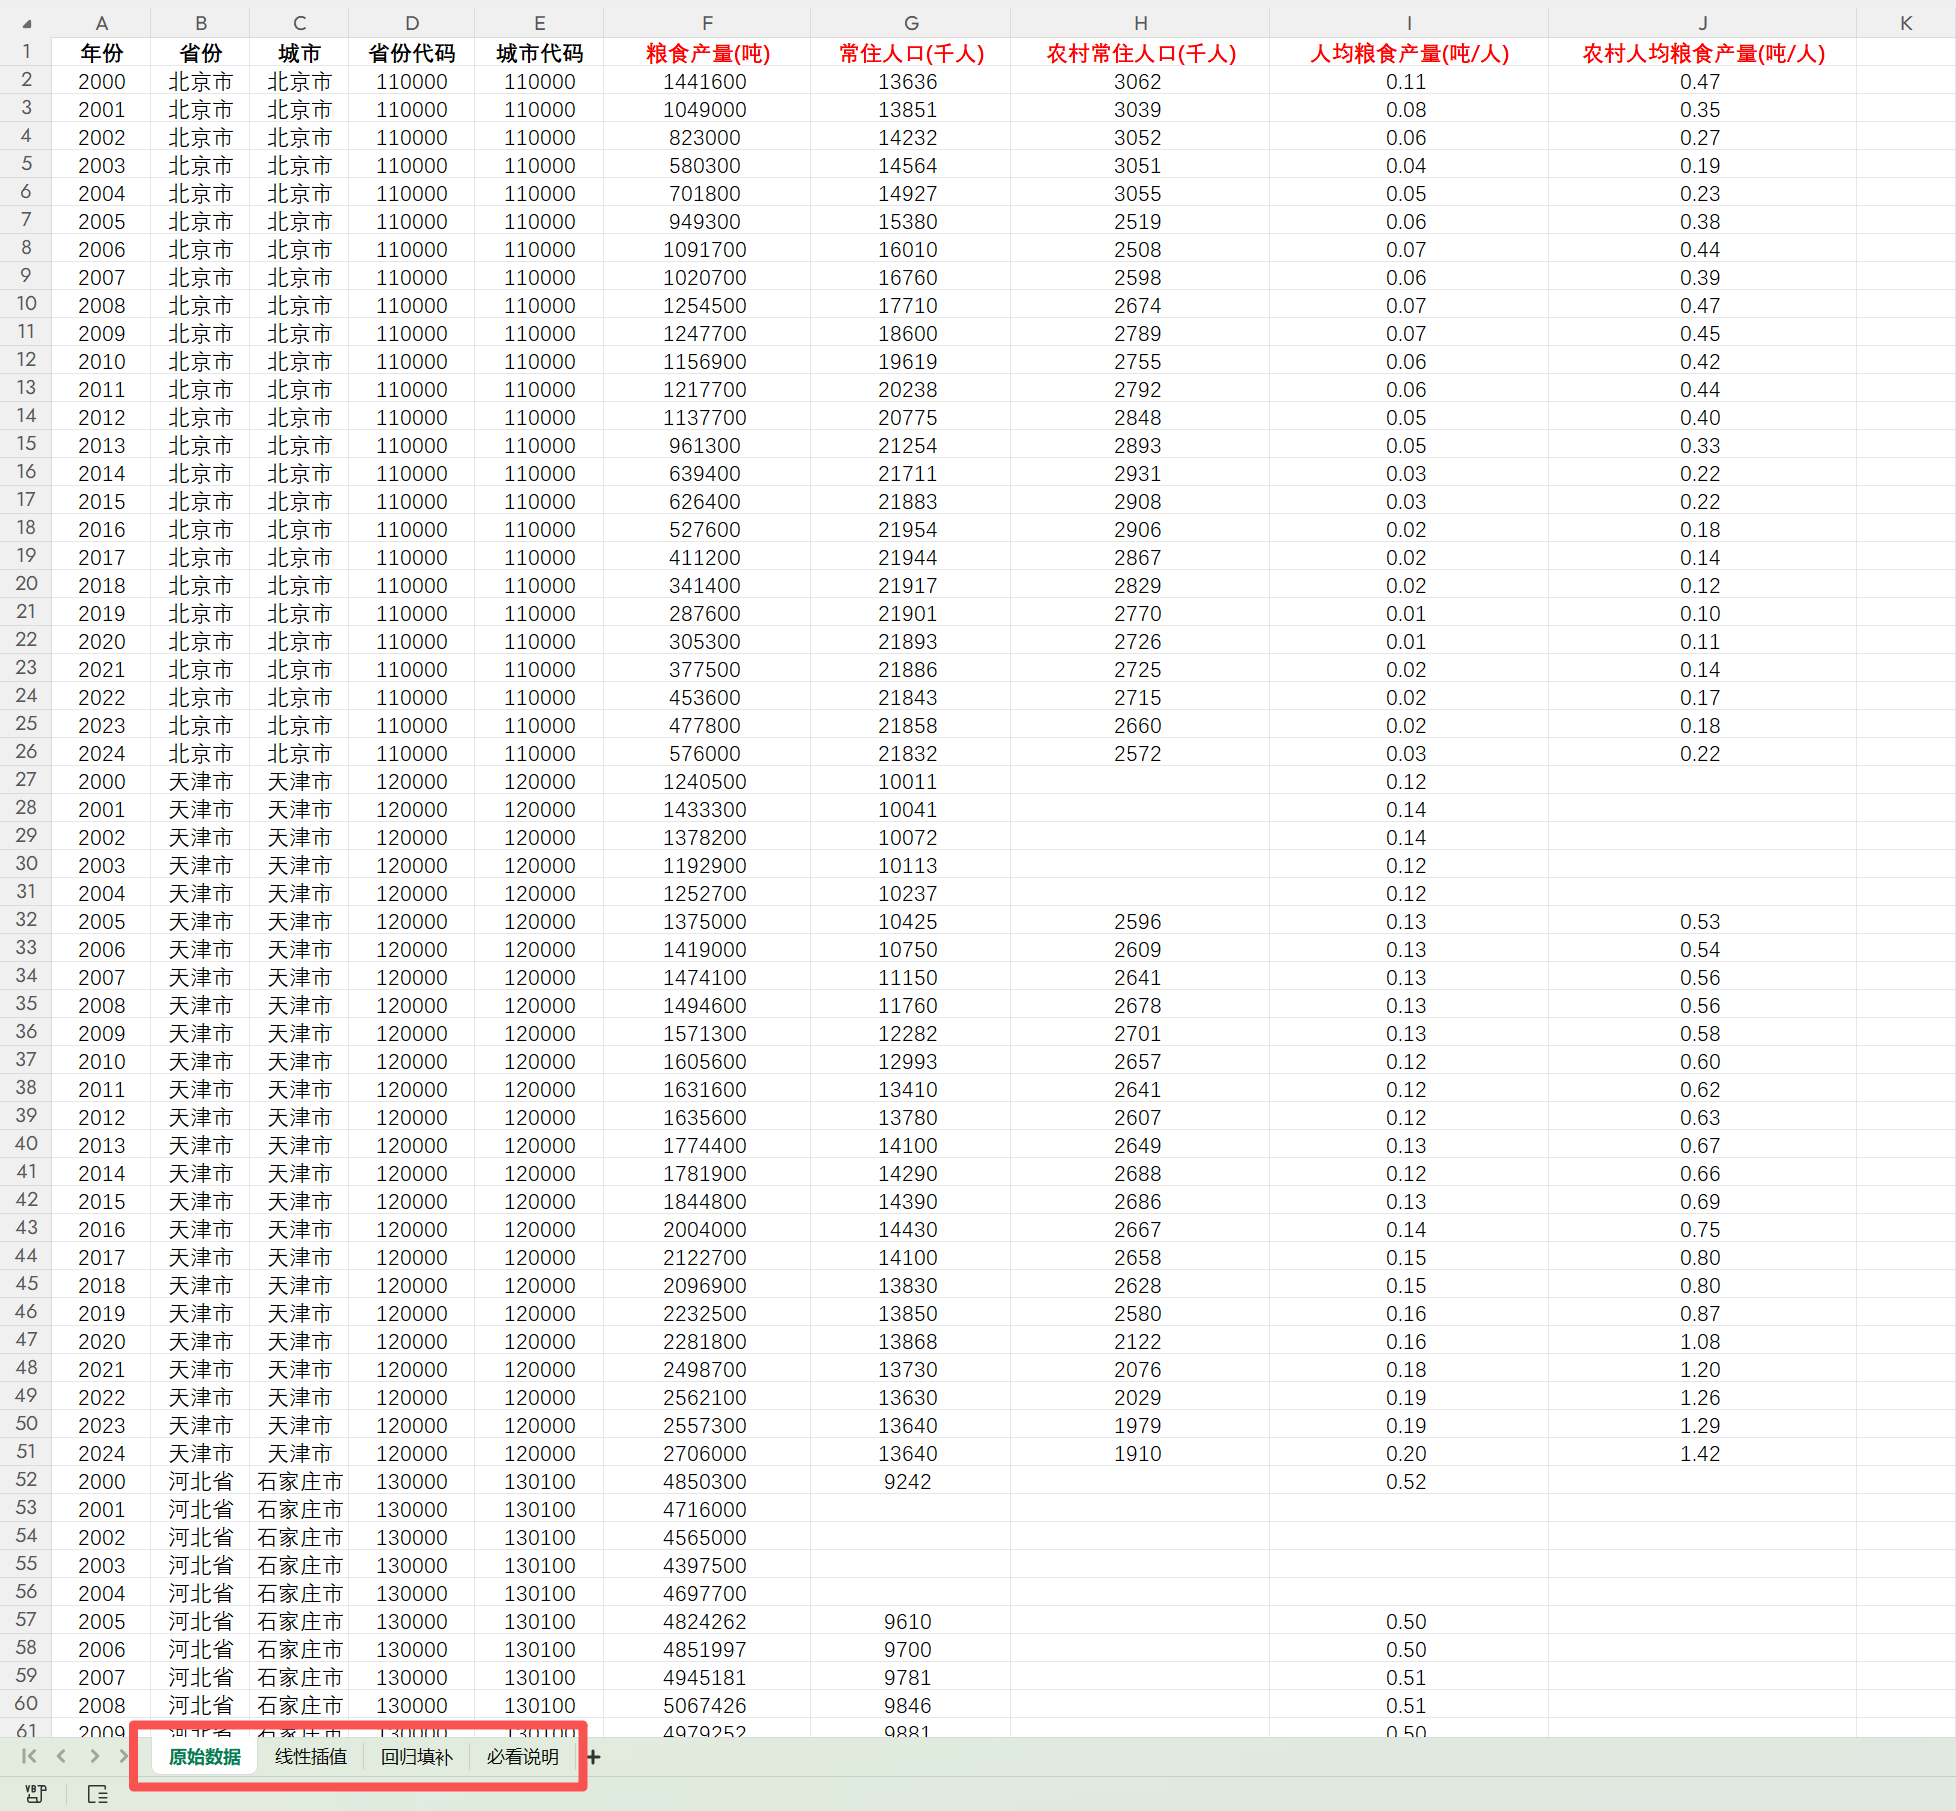Click next sheet navigation arrow
The height and width of the screenshot is (1811, 1956).
point(94,1756)
